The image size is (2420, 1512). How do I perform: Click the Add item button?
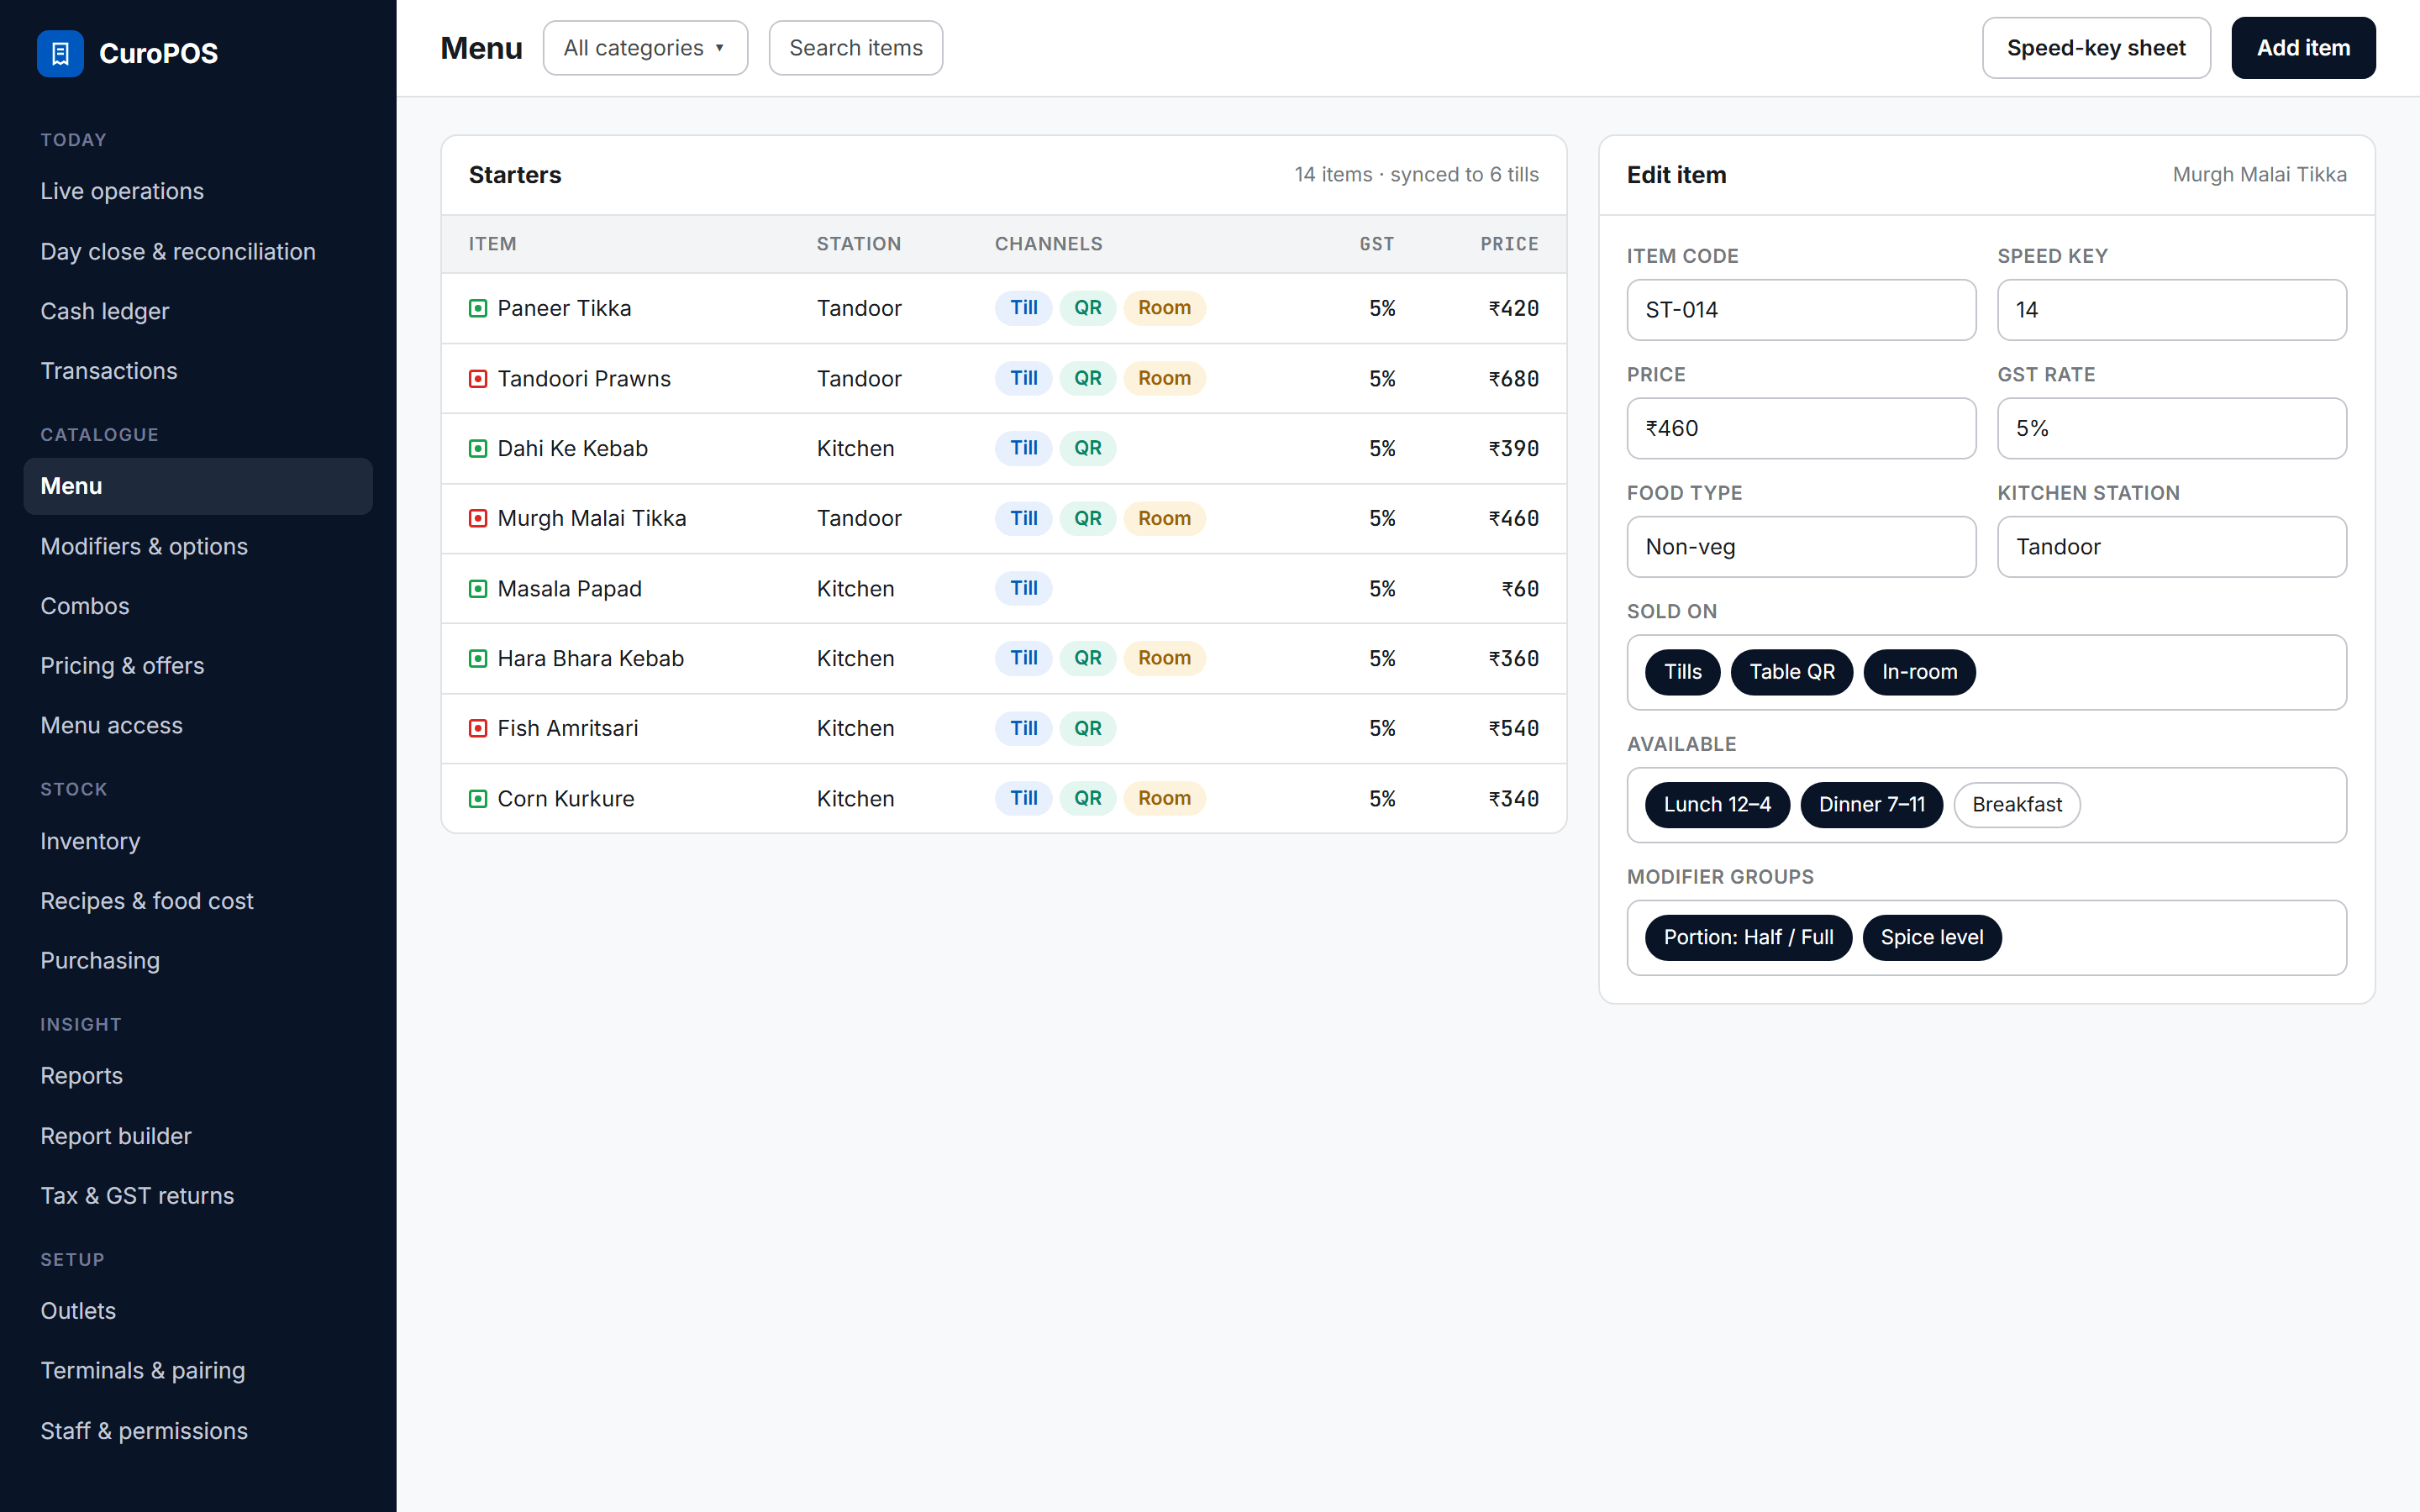point(2303,48)
